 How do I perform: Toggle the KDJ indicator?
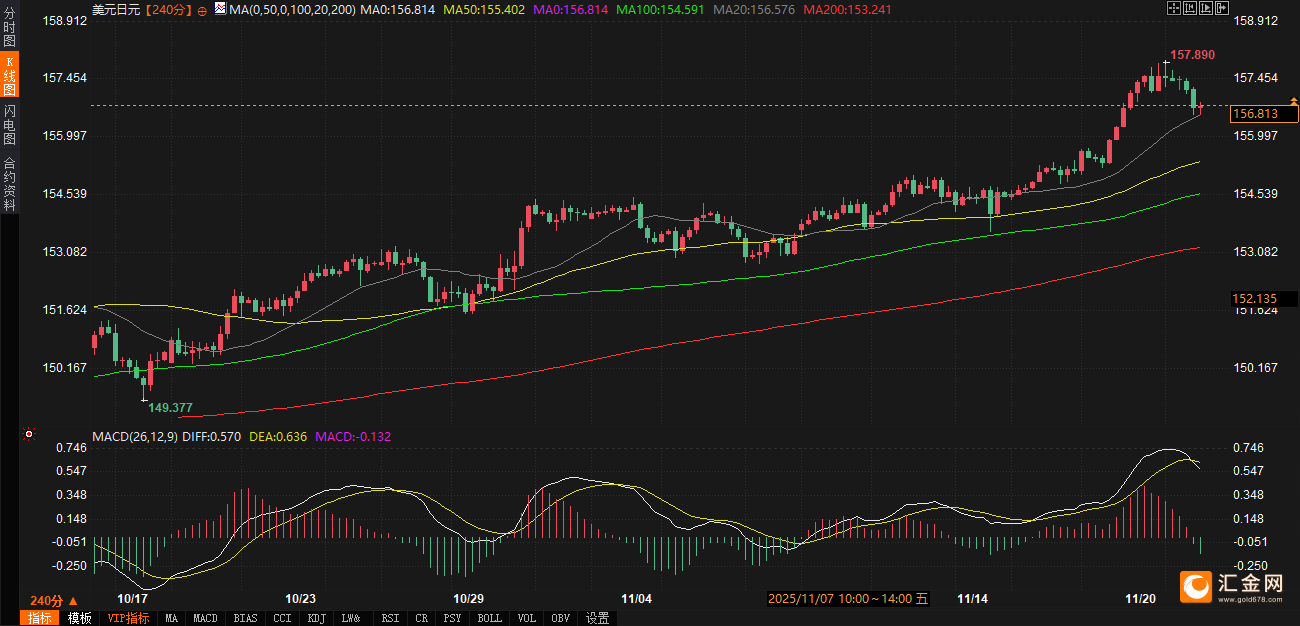[x=316, y=618]
